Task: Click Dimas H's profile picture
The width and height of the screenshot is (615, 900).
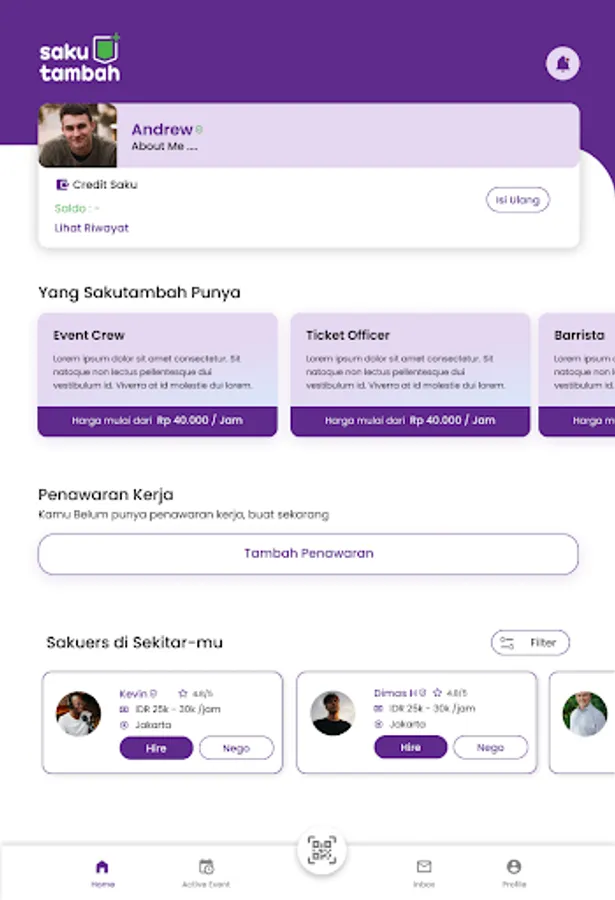Action: (332, 713)
